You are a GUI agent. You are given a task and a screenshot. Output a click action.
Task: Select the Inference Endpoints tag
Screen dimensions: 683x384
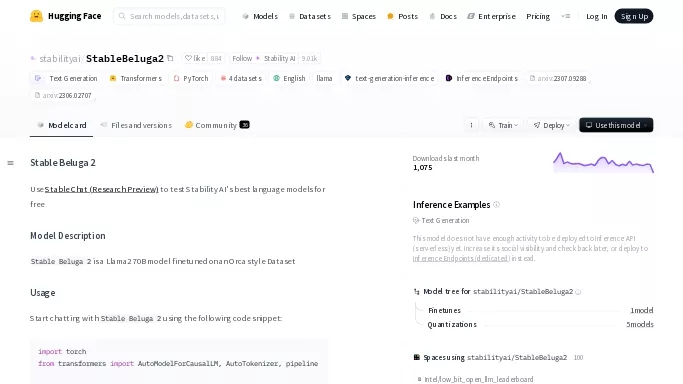coord(482,78)
